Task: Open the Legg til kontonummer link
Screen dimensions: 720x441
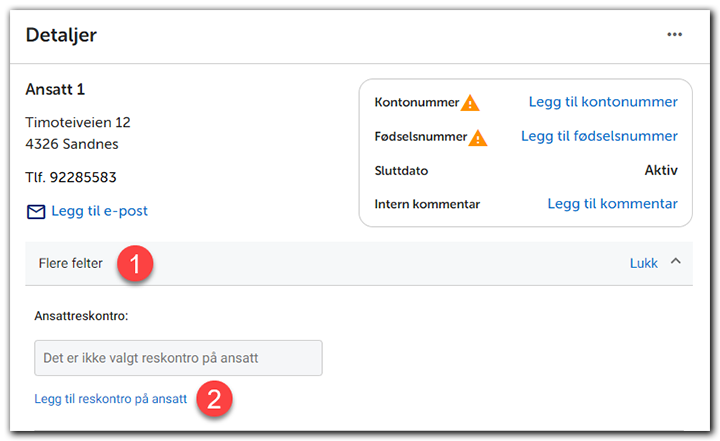Action: (x=602, y=102)
